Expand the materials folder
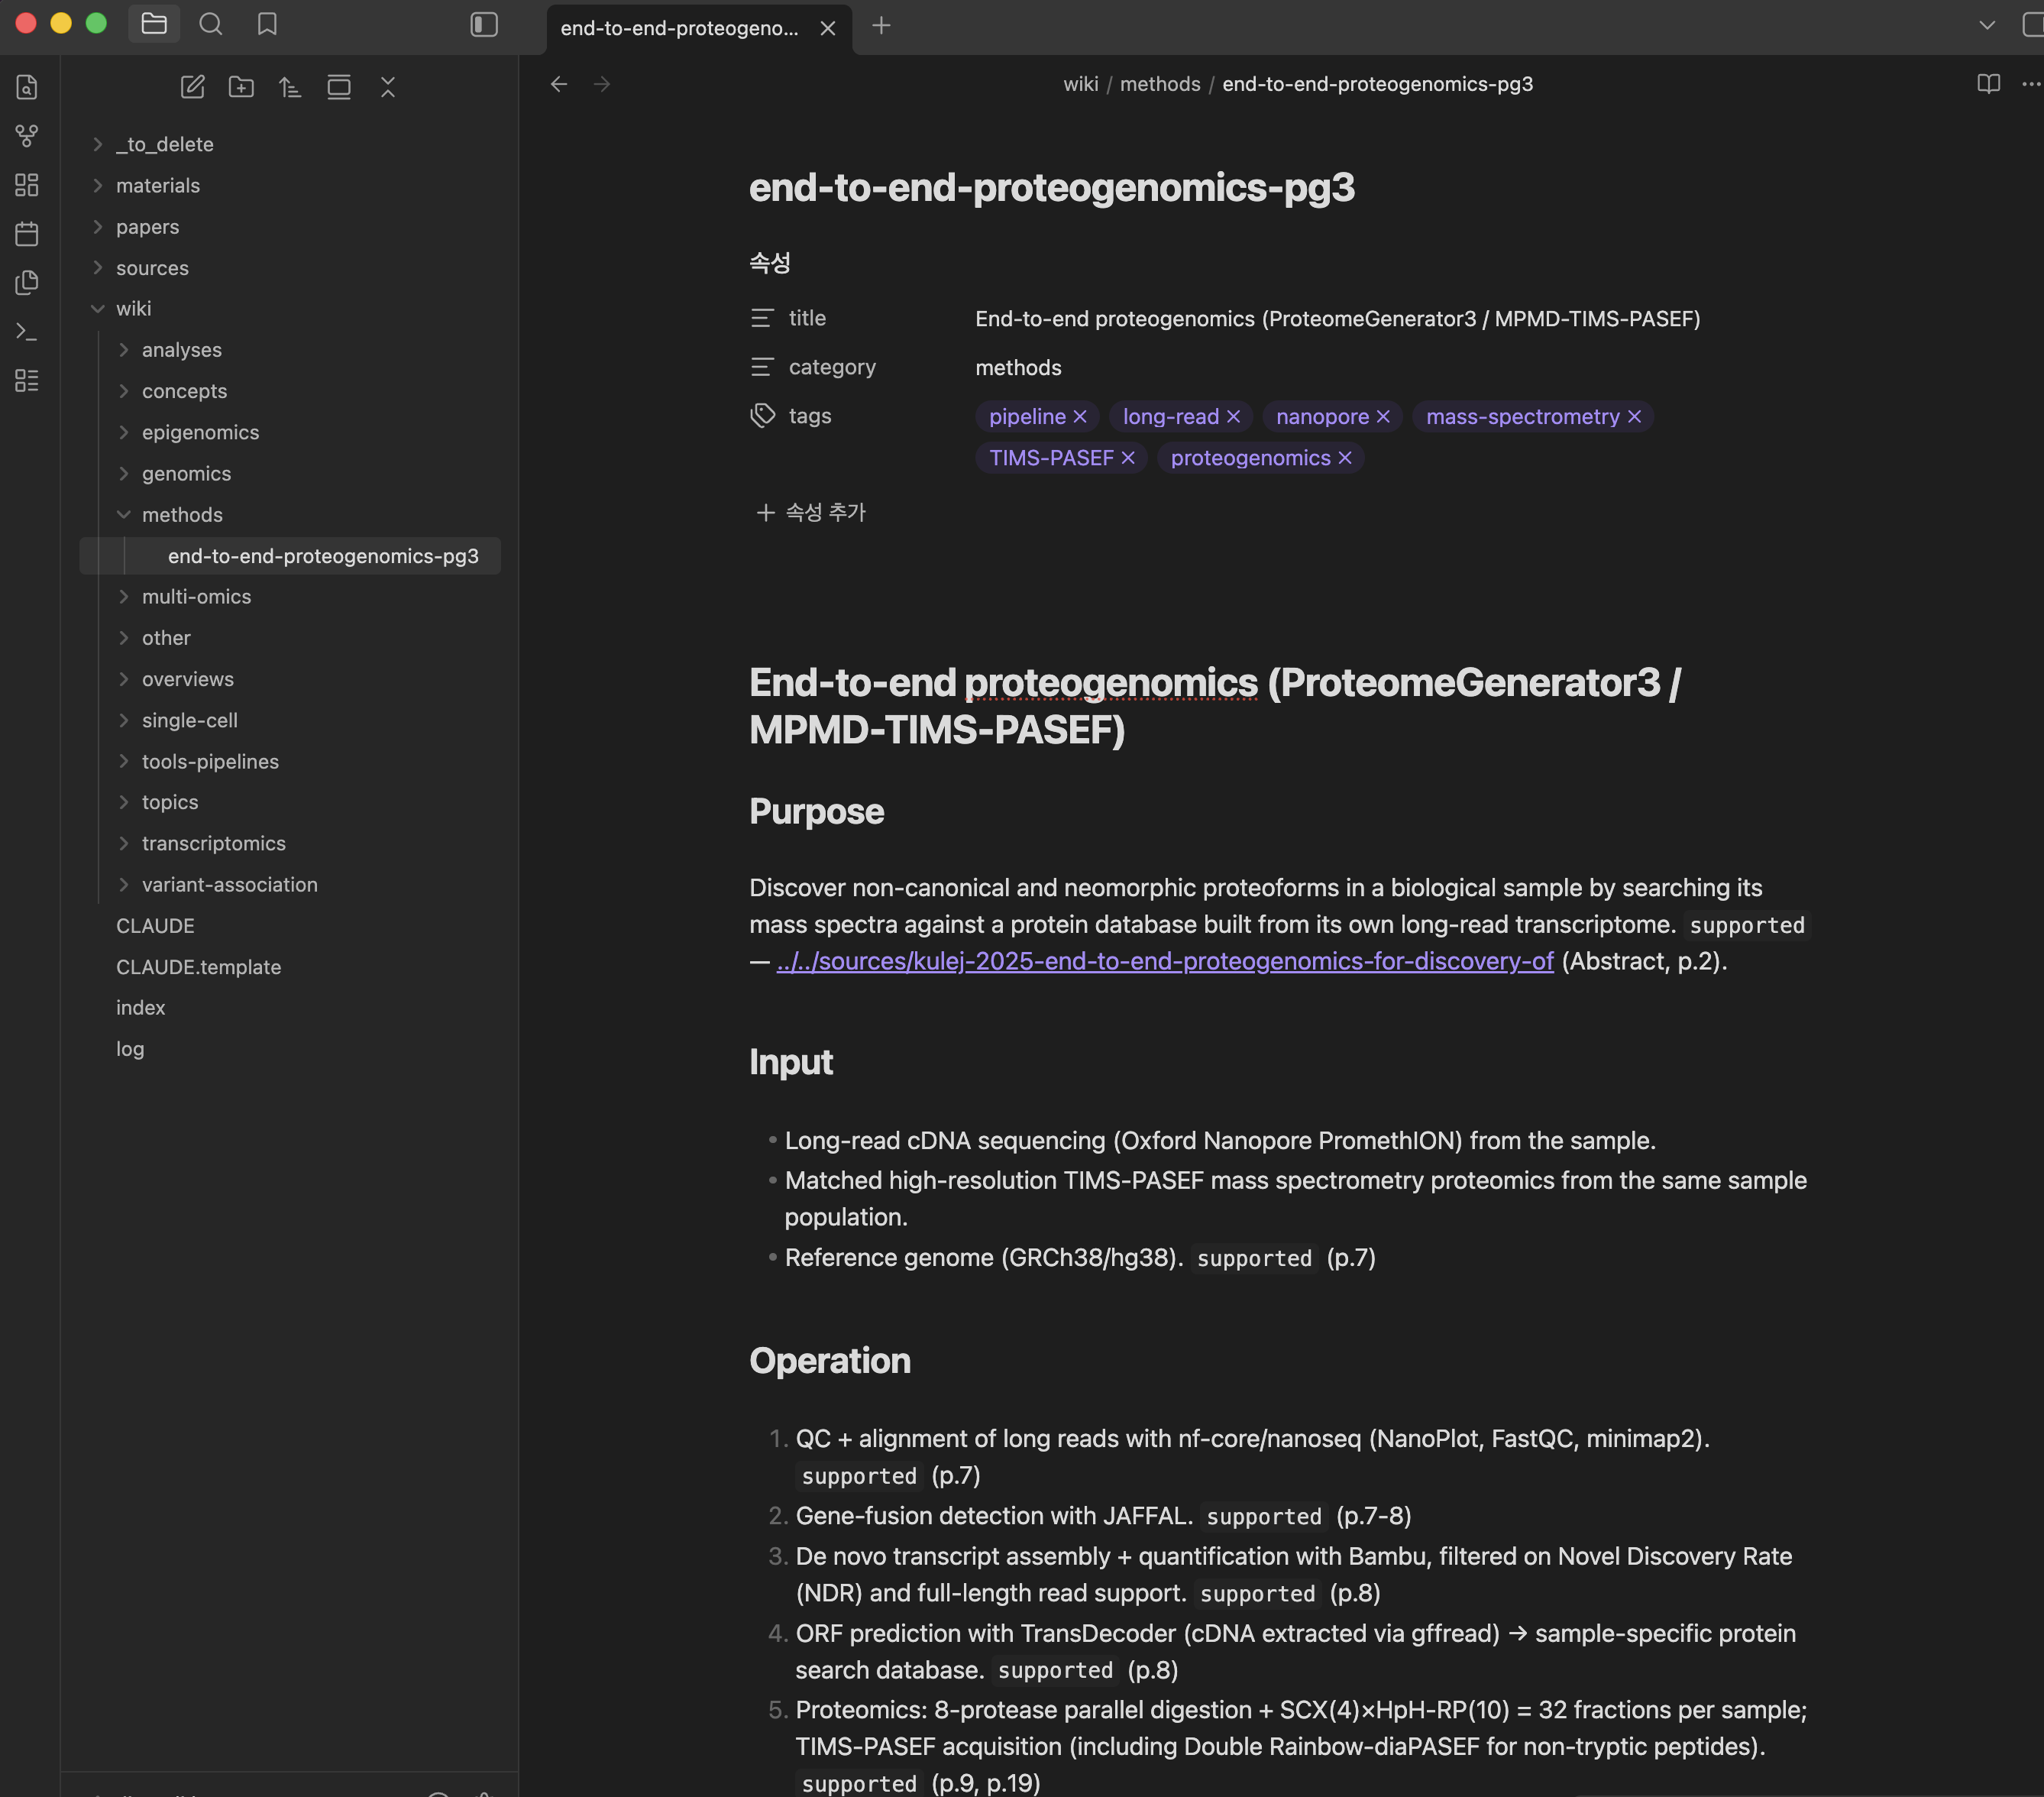This screenshot has height=1797, width=2044. pyautogui.click(x=98, y=185)
